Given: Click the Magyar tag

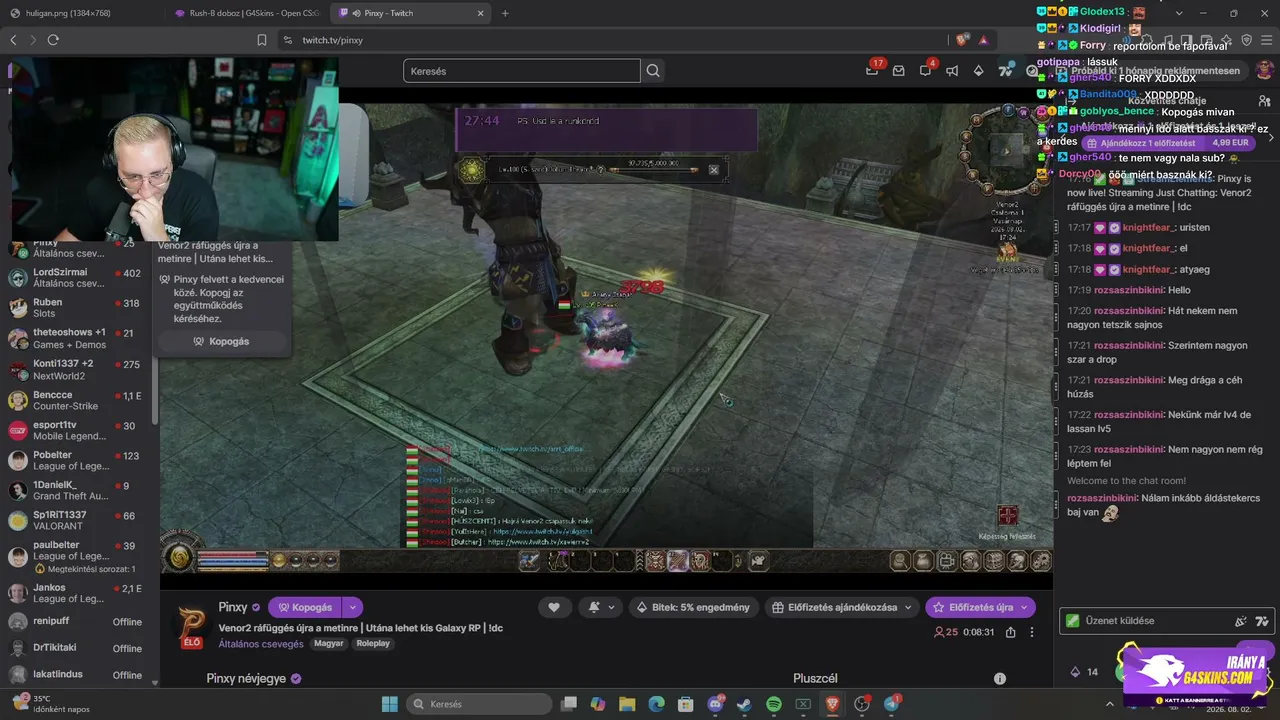Looking at the screenshot, I should [329, 644].
